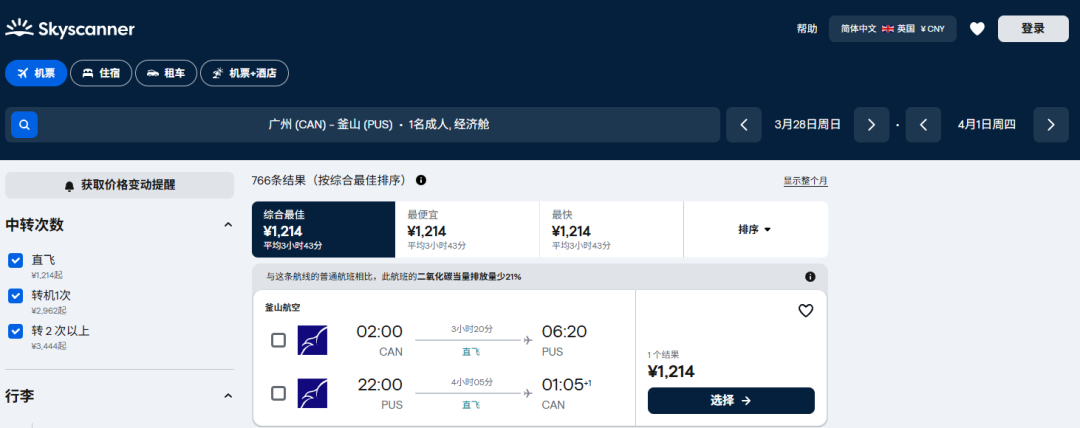Collapse the 中转次数 section
The width and height of the screenshot is (1080, 428).
click(x=228, y=225)
